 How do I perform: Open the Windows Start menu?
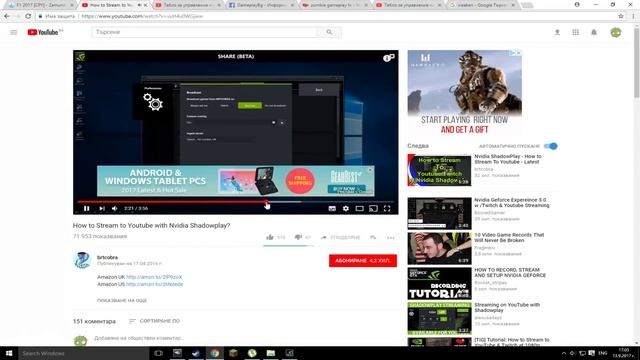click(9, 353)
